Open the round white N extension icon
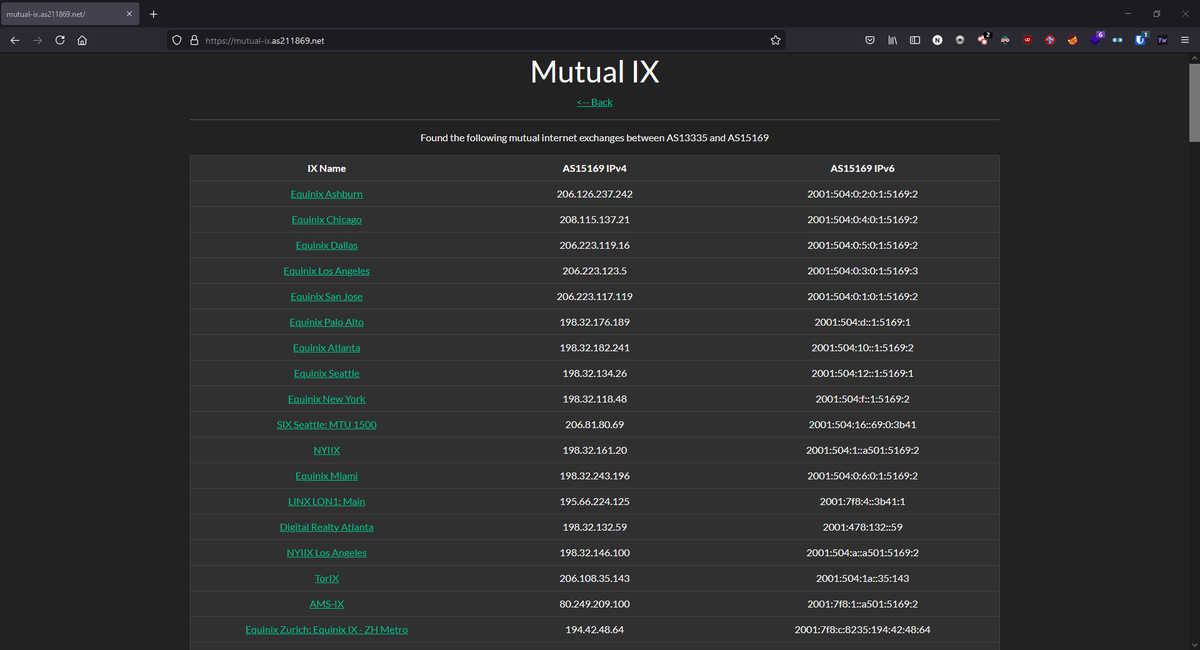The height and width of the screenshot is (650, 1200). (938, 41)
